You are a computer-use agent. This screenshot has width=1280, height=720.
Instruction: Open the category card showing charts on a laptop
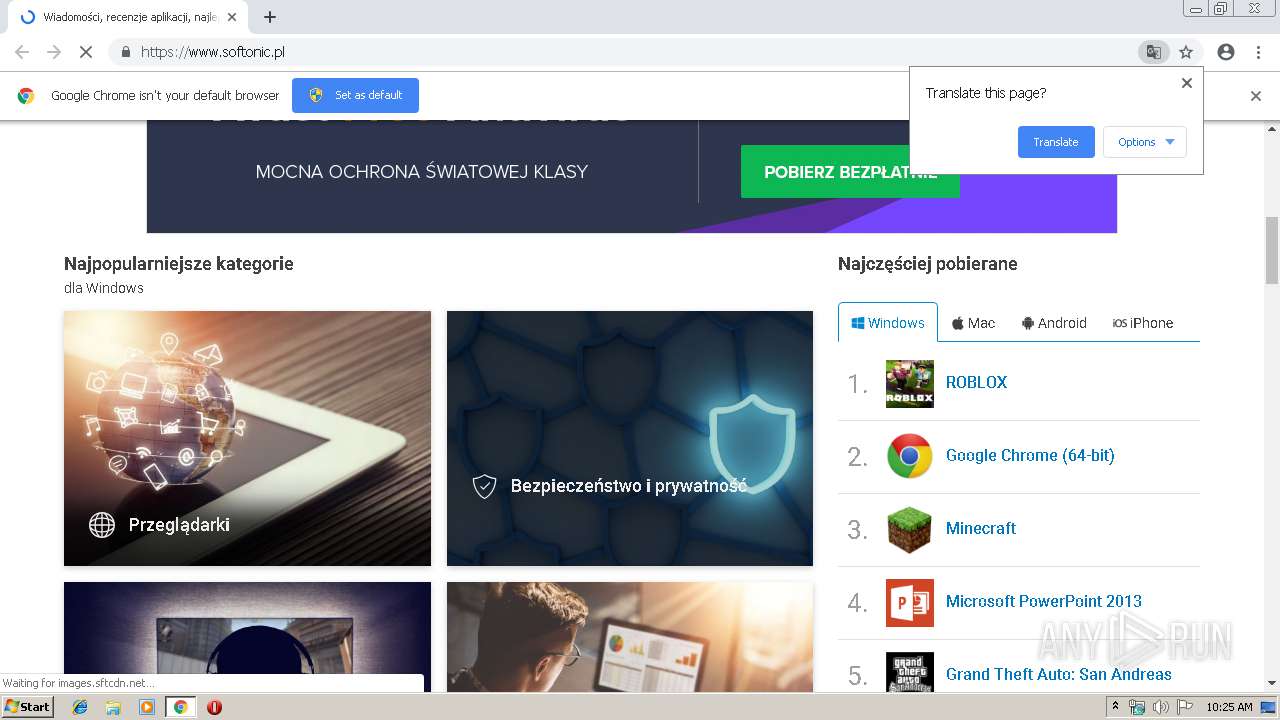(x=630, y=636)
